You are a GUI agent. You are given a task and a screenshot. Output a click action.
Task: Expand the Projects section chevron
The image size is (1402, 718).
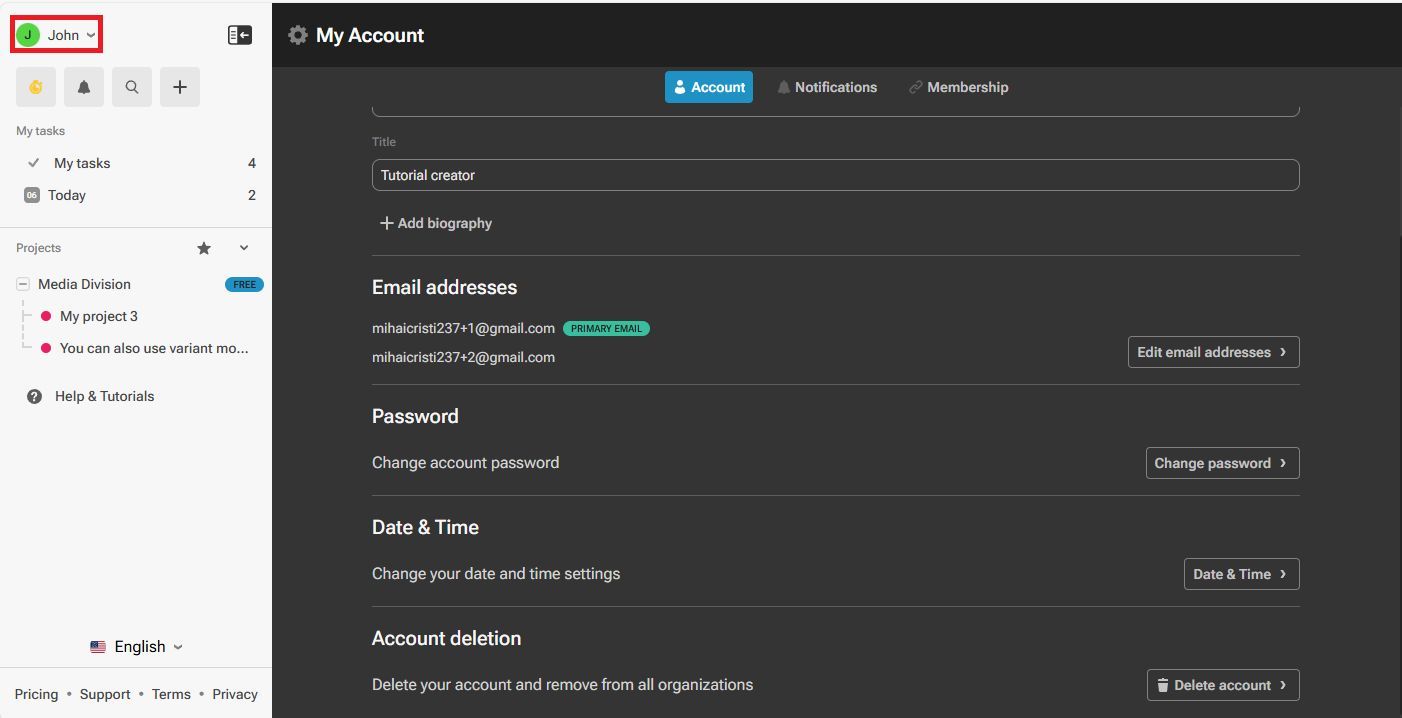(x=244, y=248)
